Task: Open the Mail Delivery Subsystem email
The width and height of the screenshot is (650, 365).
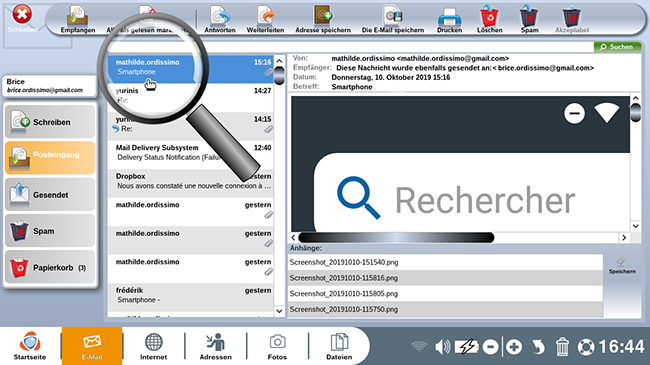Action: click(x=191, y=154)
